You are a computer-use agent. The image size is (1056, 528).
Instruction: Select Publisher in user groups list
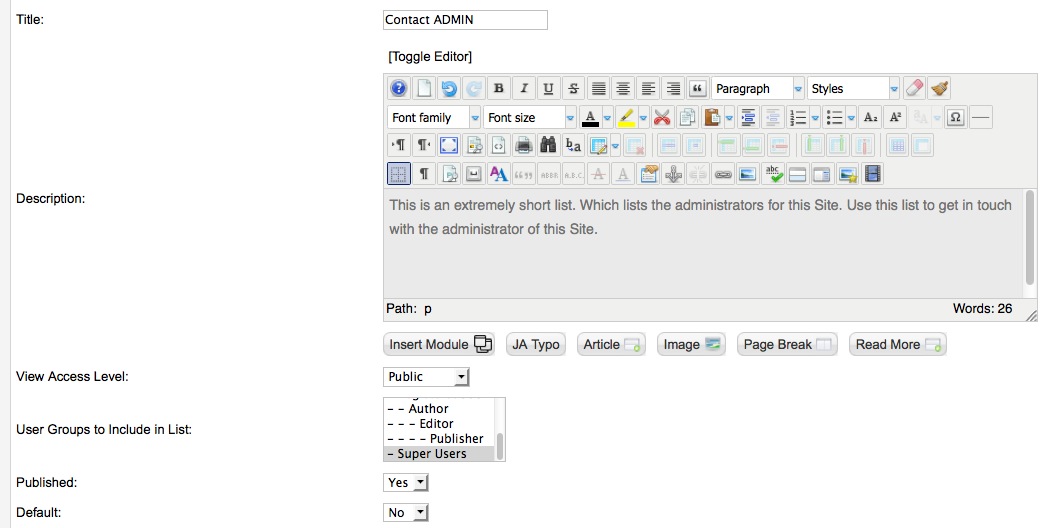pos(440,438)
